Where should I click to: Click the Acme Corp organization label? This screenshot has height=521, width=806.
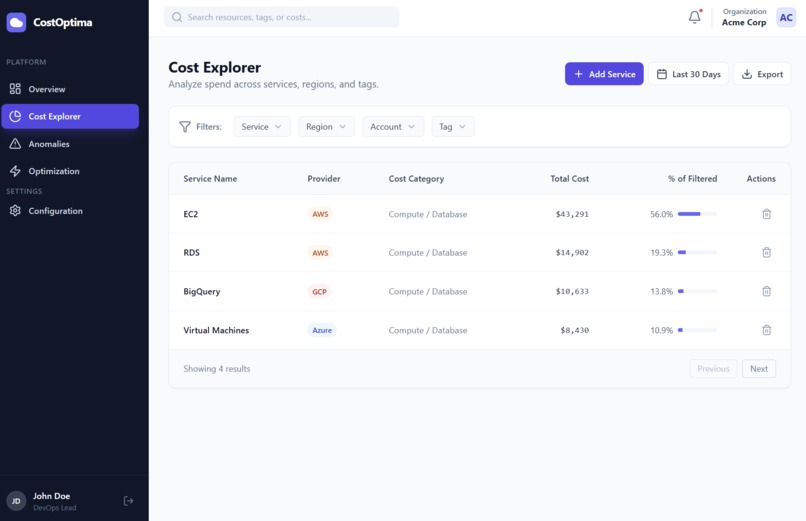[x=744, y=22]
